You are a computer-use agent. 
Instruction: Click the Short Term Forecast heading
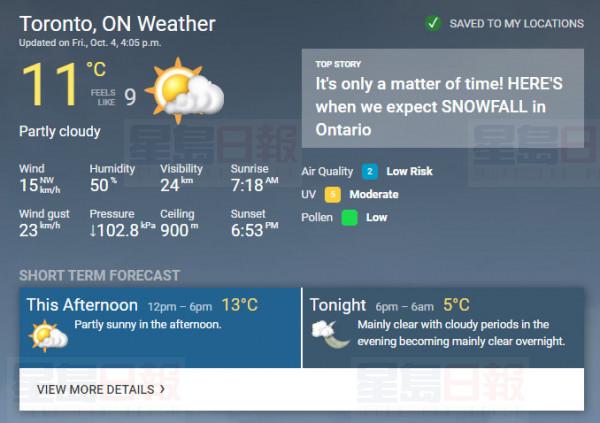coord(99,275)
